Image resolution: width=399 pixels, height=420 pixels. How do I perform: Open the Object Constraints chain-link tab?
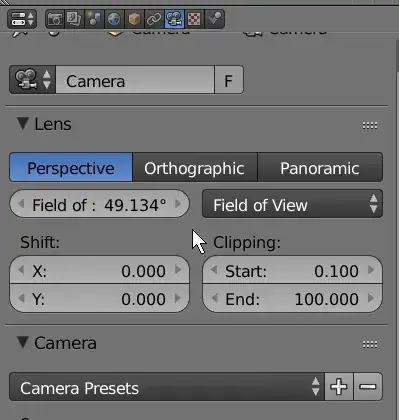click(154, 19)
